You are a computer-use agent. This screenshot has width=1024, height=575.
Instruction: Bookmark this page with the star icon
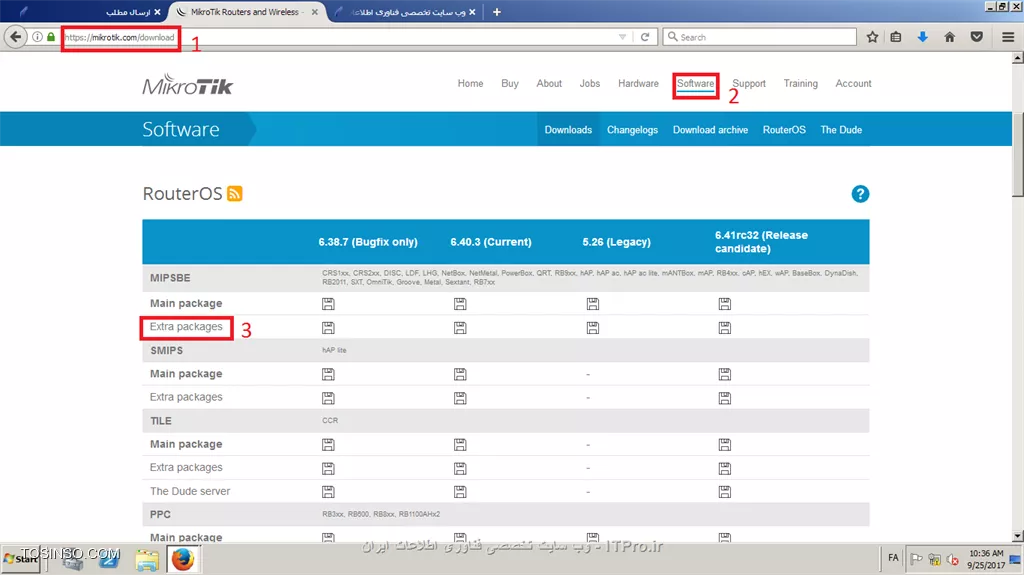point(872,37)
